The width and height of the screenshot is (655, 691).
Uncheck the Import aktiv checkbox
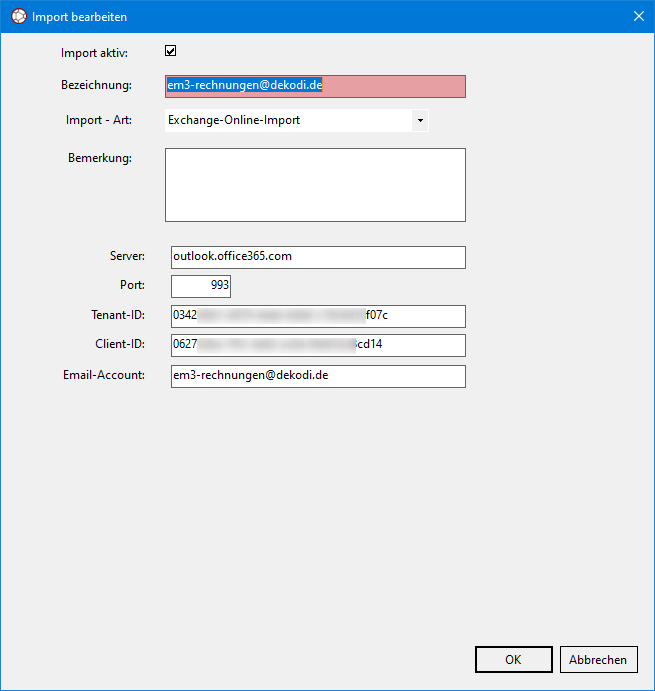tap(171, 51)
